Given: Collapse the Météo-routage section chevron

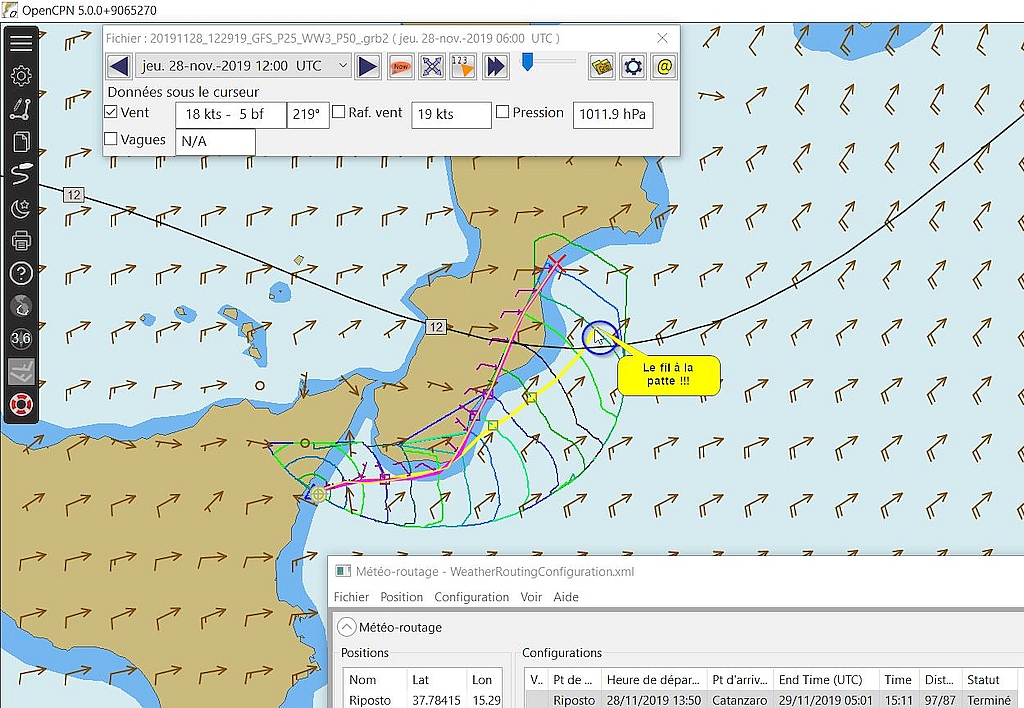Looking at the screenshot, I should tap(346, 627).
